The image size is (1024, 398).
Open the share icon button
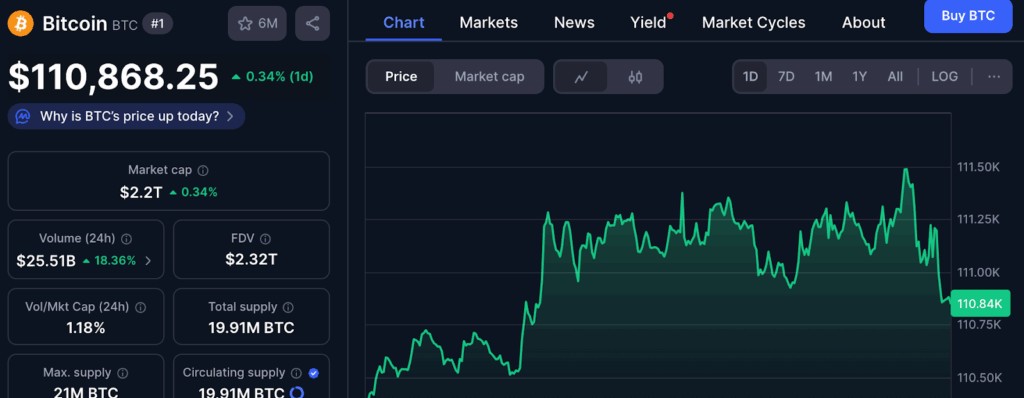[x=312, y=24]
